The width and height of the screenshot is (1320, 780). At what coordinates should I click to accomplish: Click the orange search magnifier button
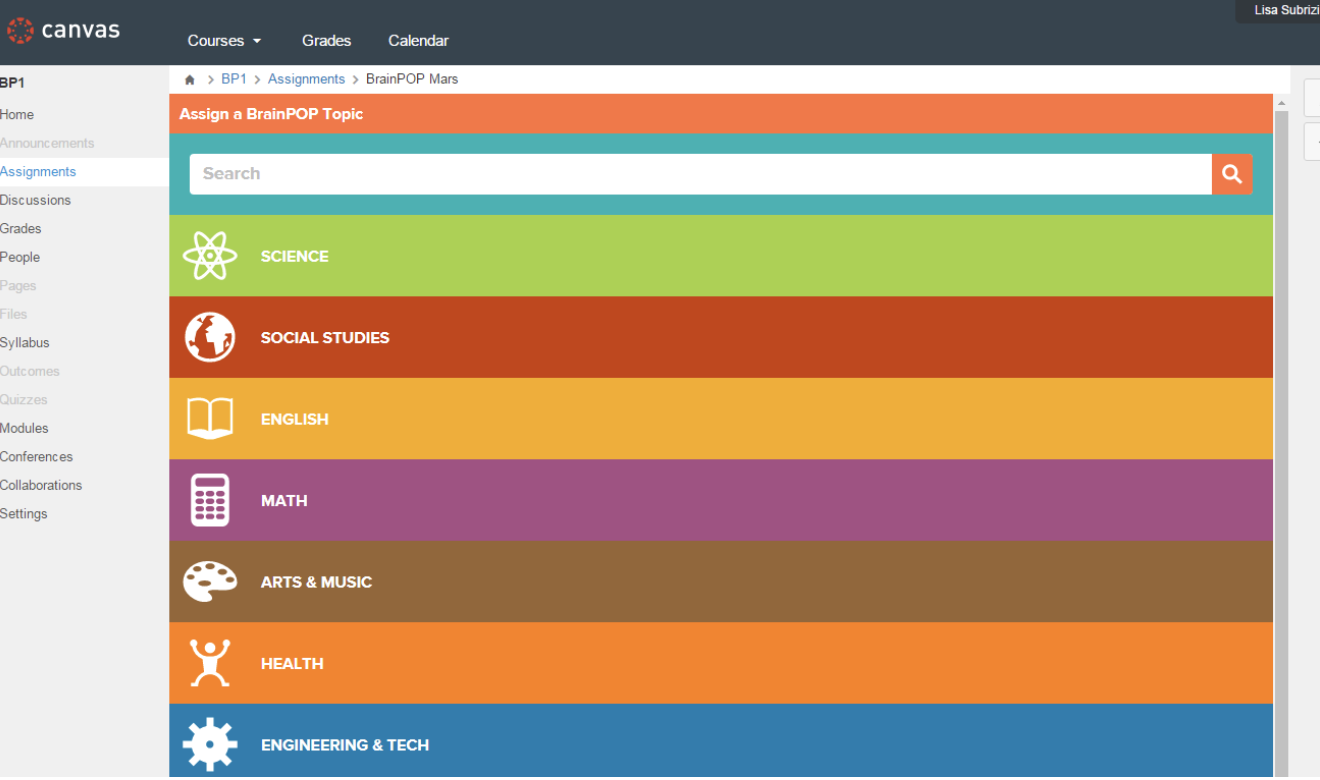pos(1232,174)
